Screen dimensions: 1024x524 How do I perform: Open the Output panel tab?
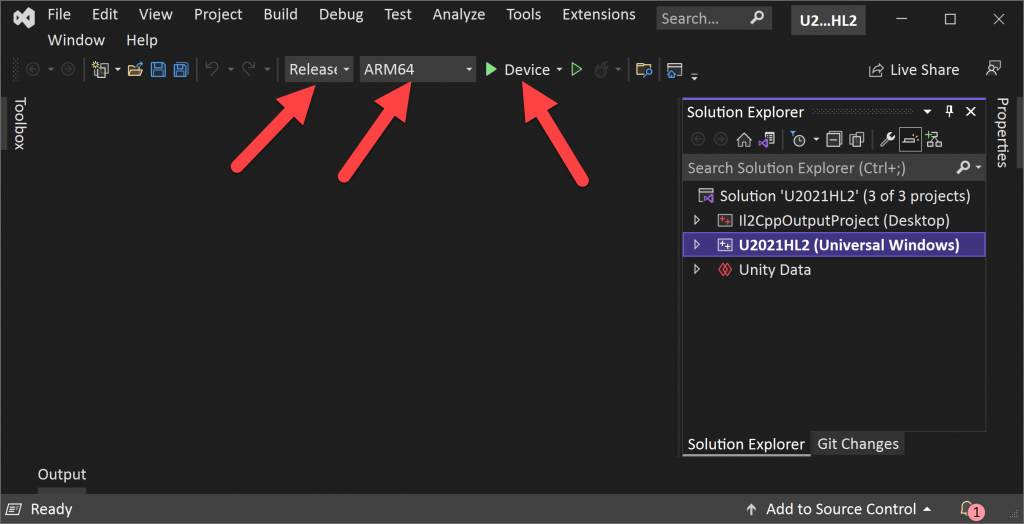coord(61,474)
